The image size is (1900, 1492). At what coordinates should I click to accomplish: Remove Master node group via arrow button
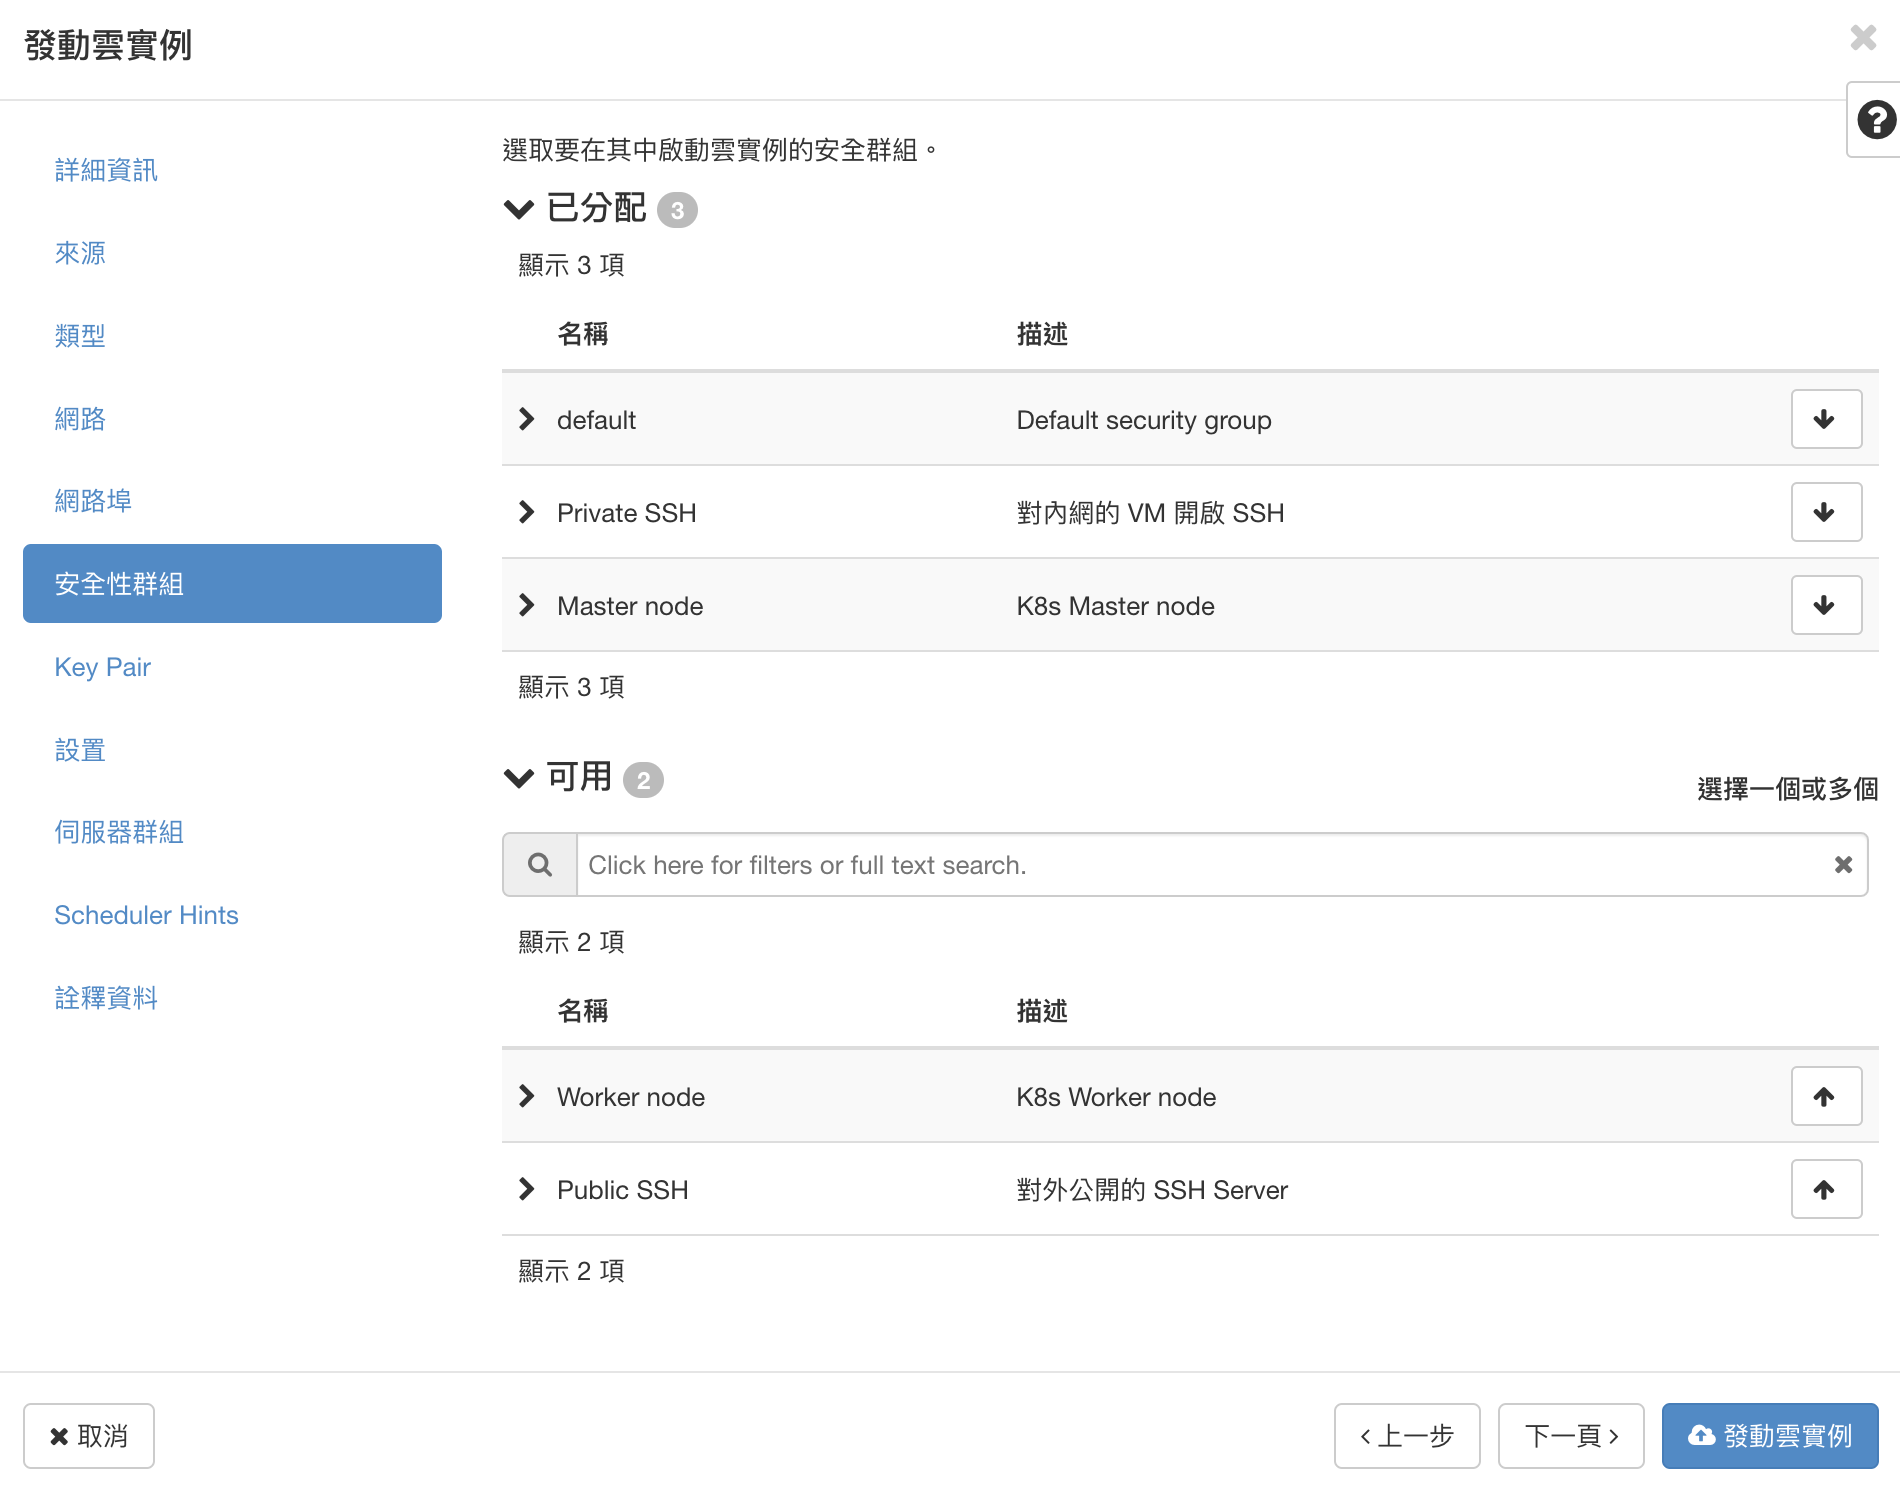coord(1825,605)
